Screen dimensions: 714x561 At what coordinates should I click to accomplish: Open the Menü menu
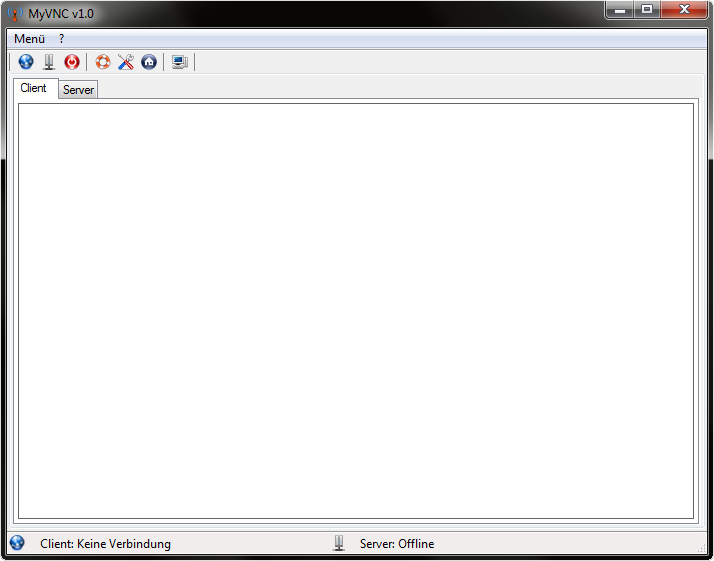tap(29, 39)
